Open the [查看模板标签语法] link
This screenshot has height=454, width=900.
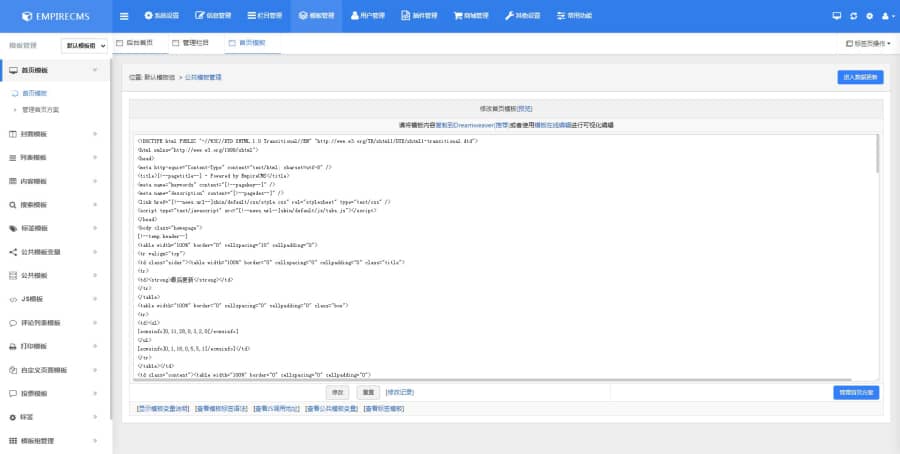pos(222,409)
